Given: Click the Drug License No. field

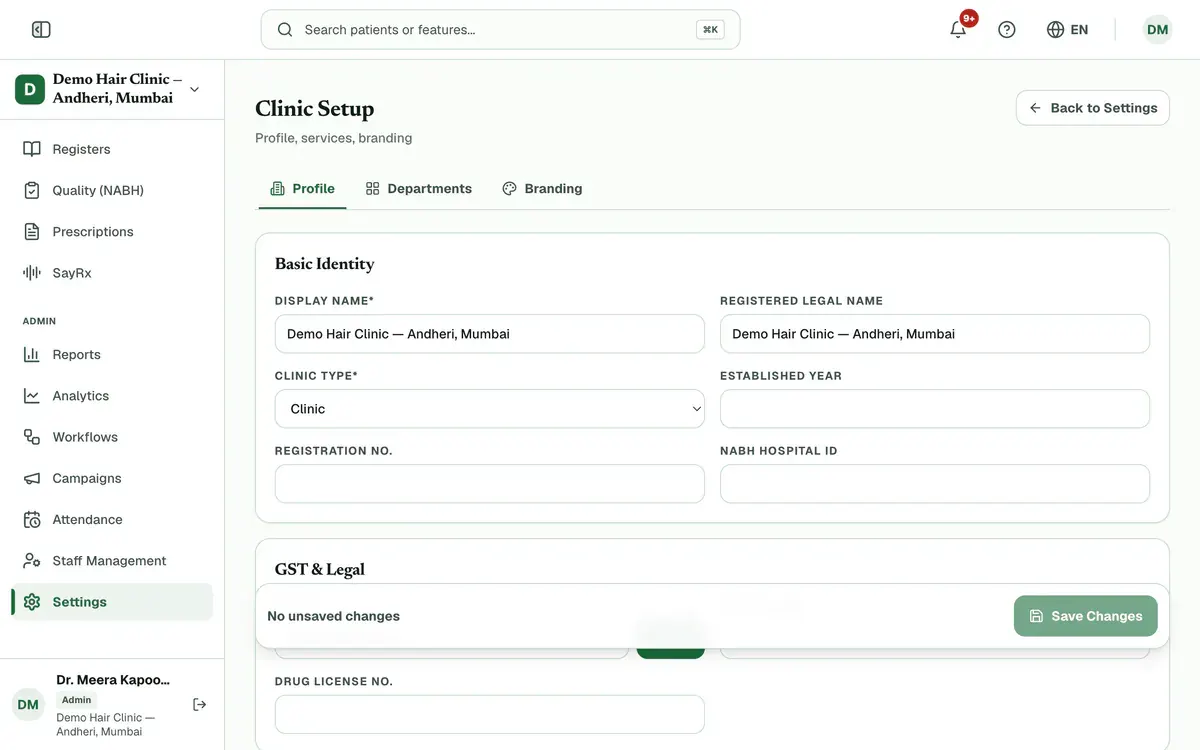Looking at the screenshot, I should point(490,715).
